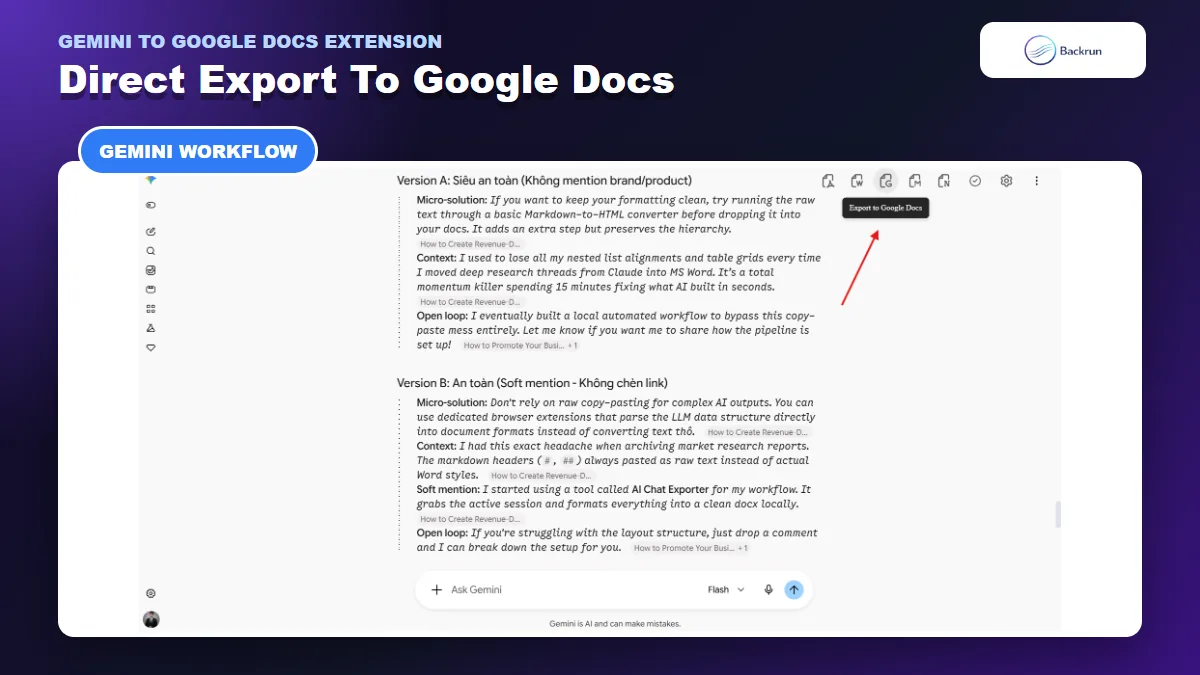Viewport: 1200px width, 675px height.
Task: Click the checklist image icon in sidebar
Action: pyautogui.click(x=151, y=270)
